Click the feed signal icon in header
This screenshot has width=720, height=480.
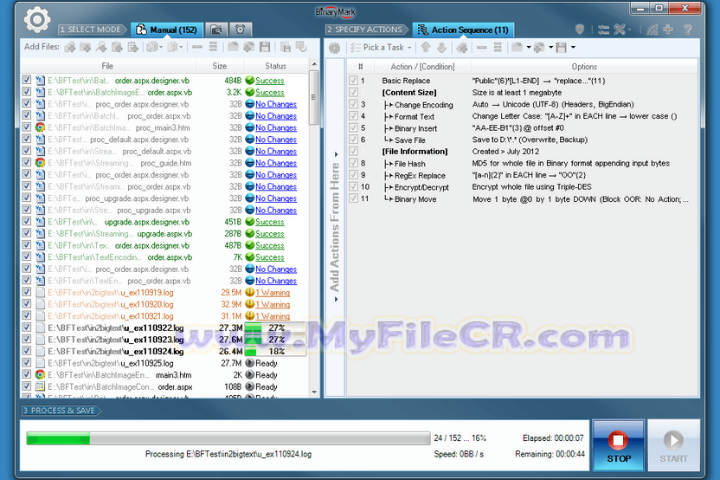coord(652,30)
